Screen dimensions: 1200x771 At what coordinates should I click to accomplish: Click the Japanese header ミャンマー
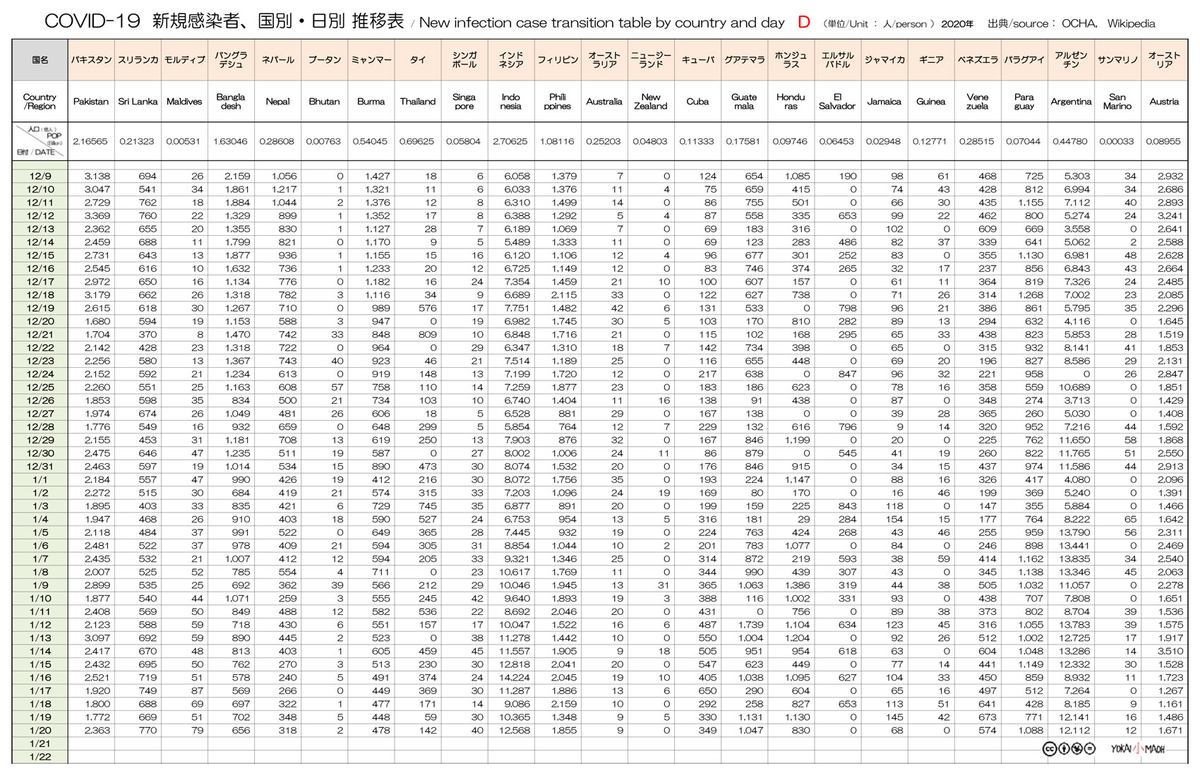[370, 61]
